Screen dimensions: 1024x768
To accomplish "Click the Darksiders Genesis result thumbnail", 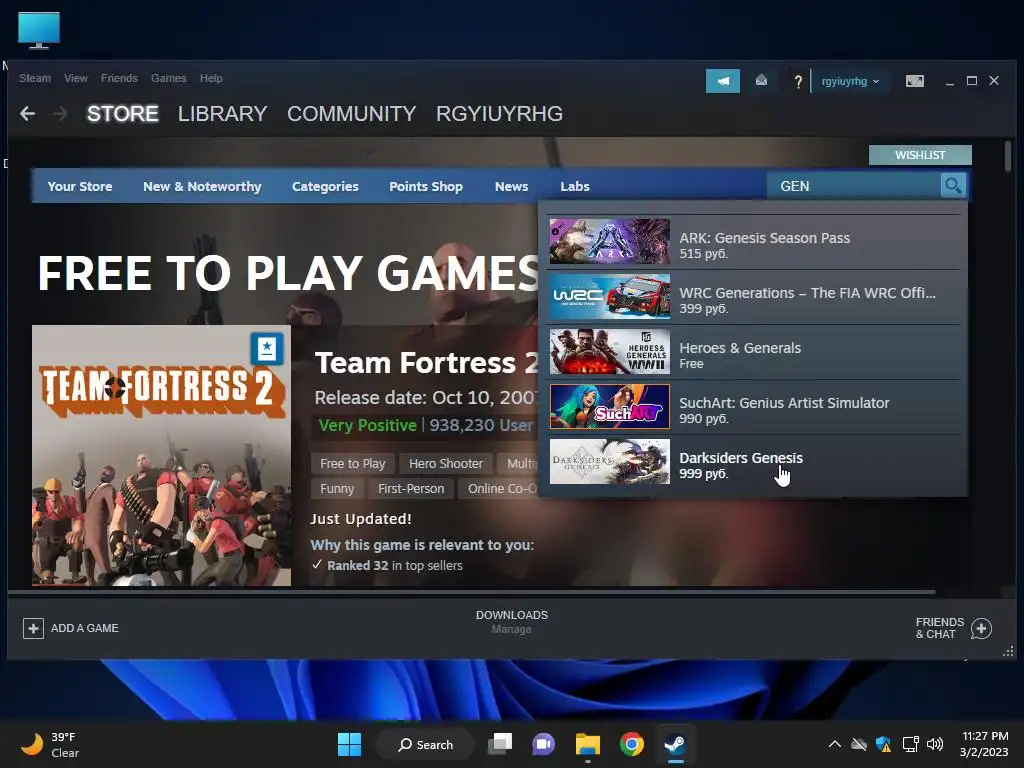I will 610,462.
